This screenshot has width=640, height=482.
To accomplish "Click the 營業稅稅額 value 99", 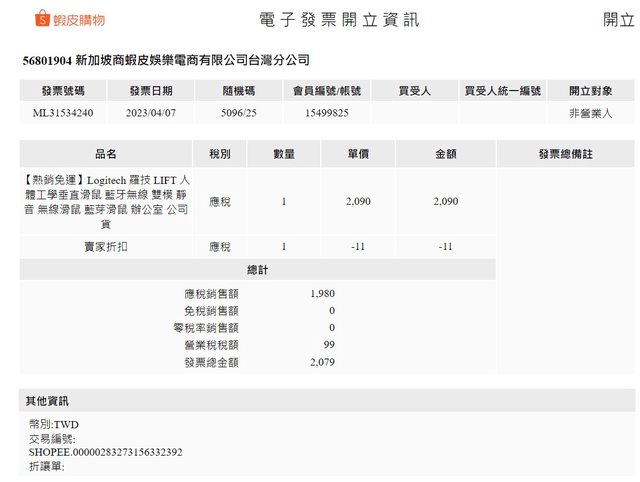I will (328, 345).
